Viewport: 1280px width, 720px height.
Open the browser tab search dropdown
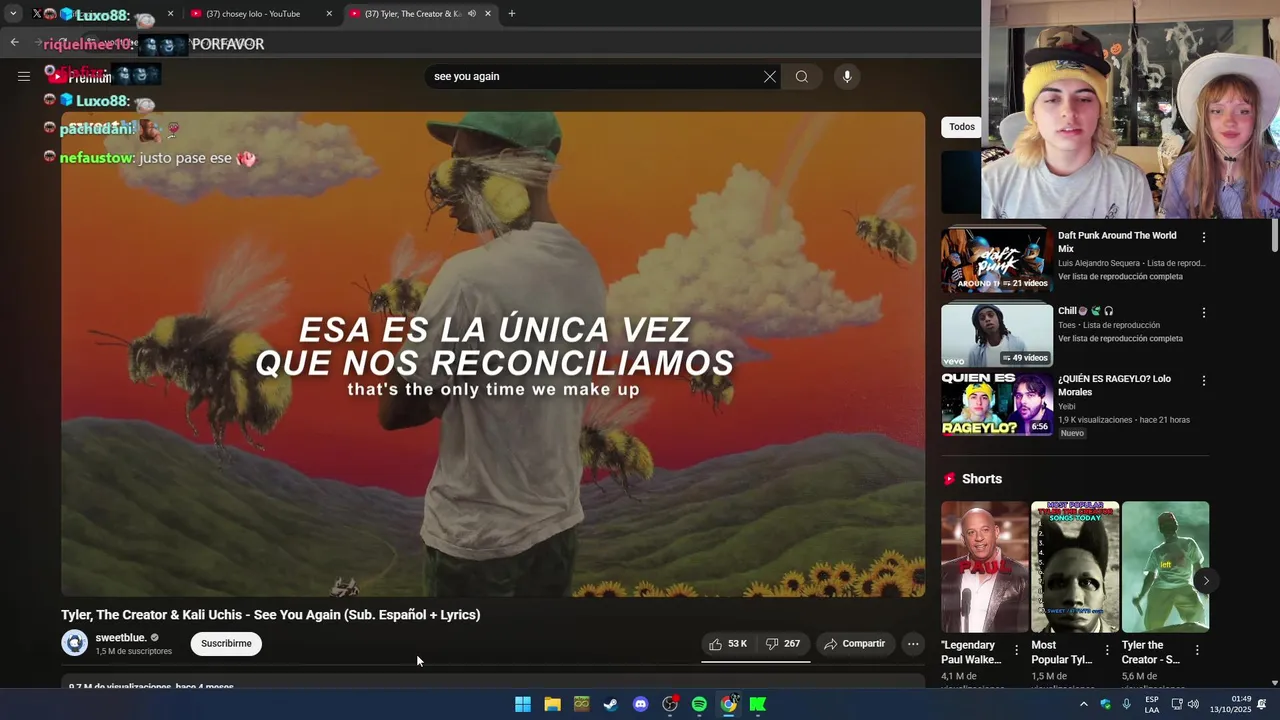click(x=13, y=14)
